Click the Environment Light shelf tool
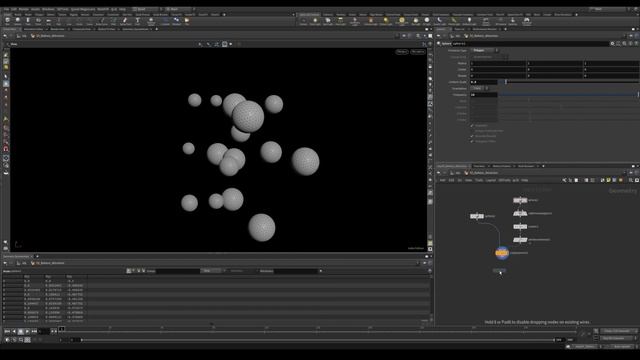This screenshot has width=640, height=360. pyautogui.click(x=402, y=21)
